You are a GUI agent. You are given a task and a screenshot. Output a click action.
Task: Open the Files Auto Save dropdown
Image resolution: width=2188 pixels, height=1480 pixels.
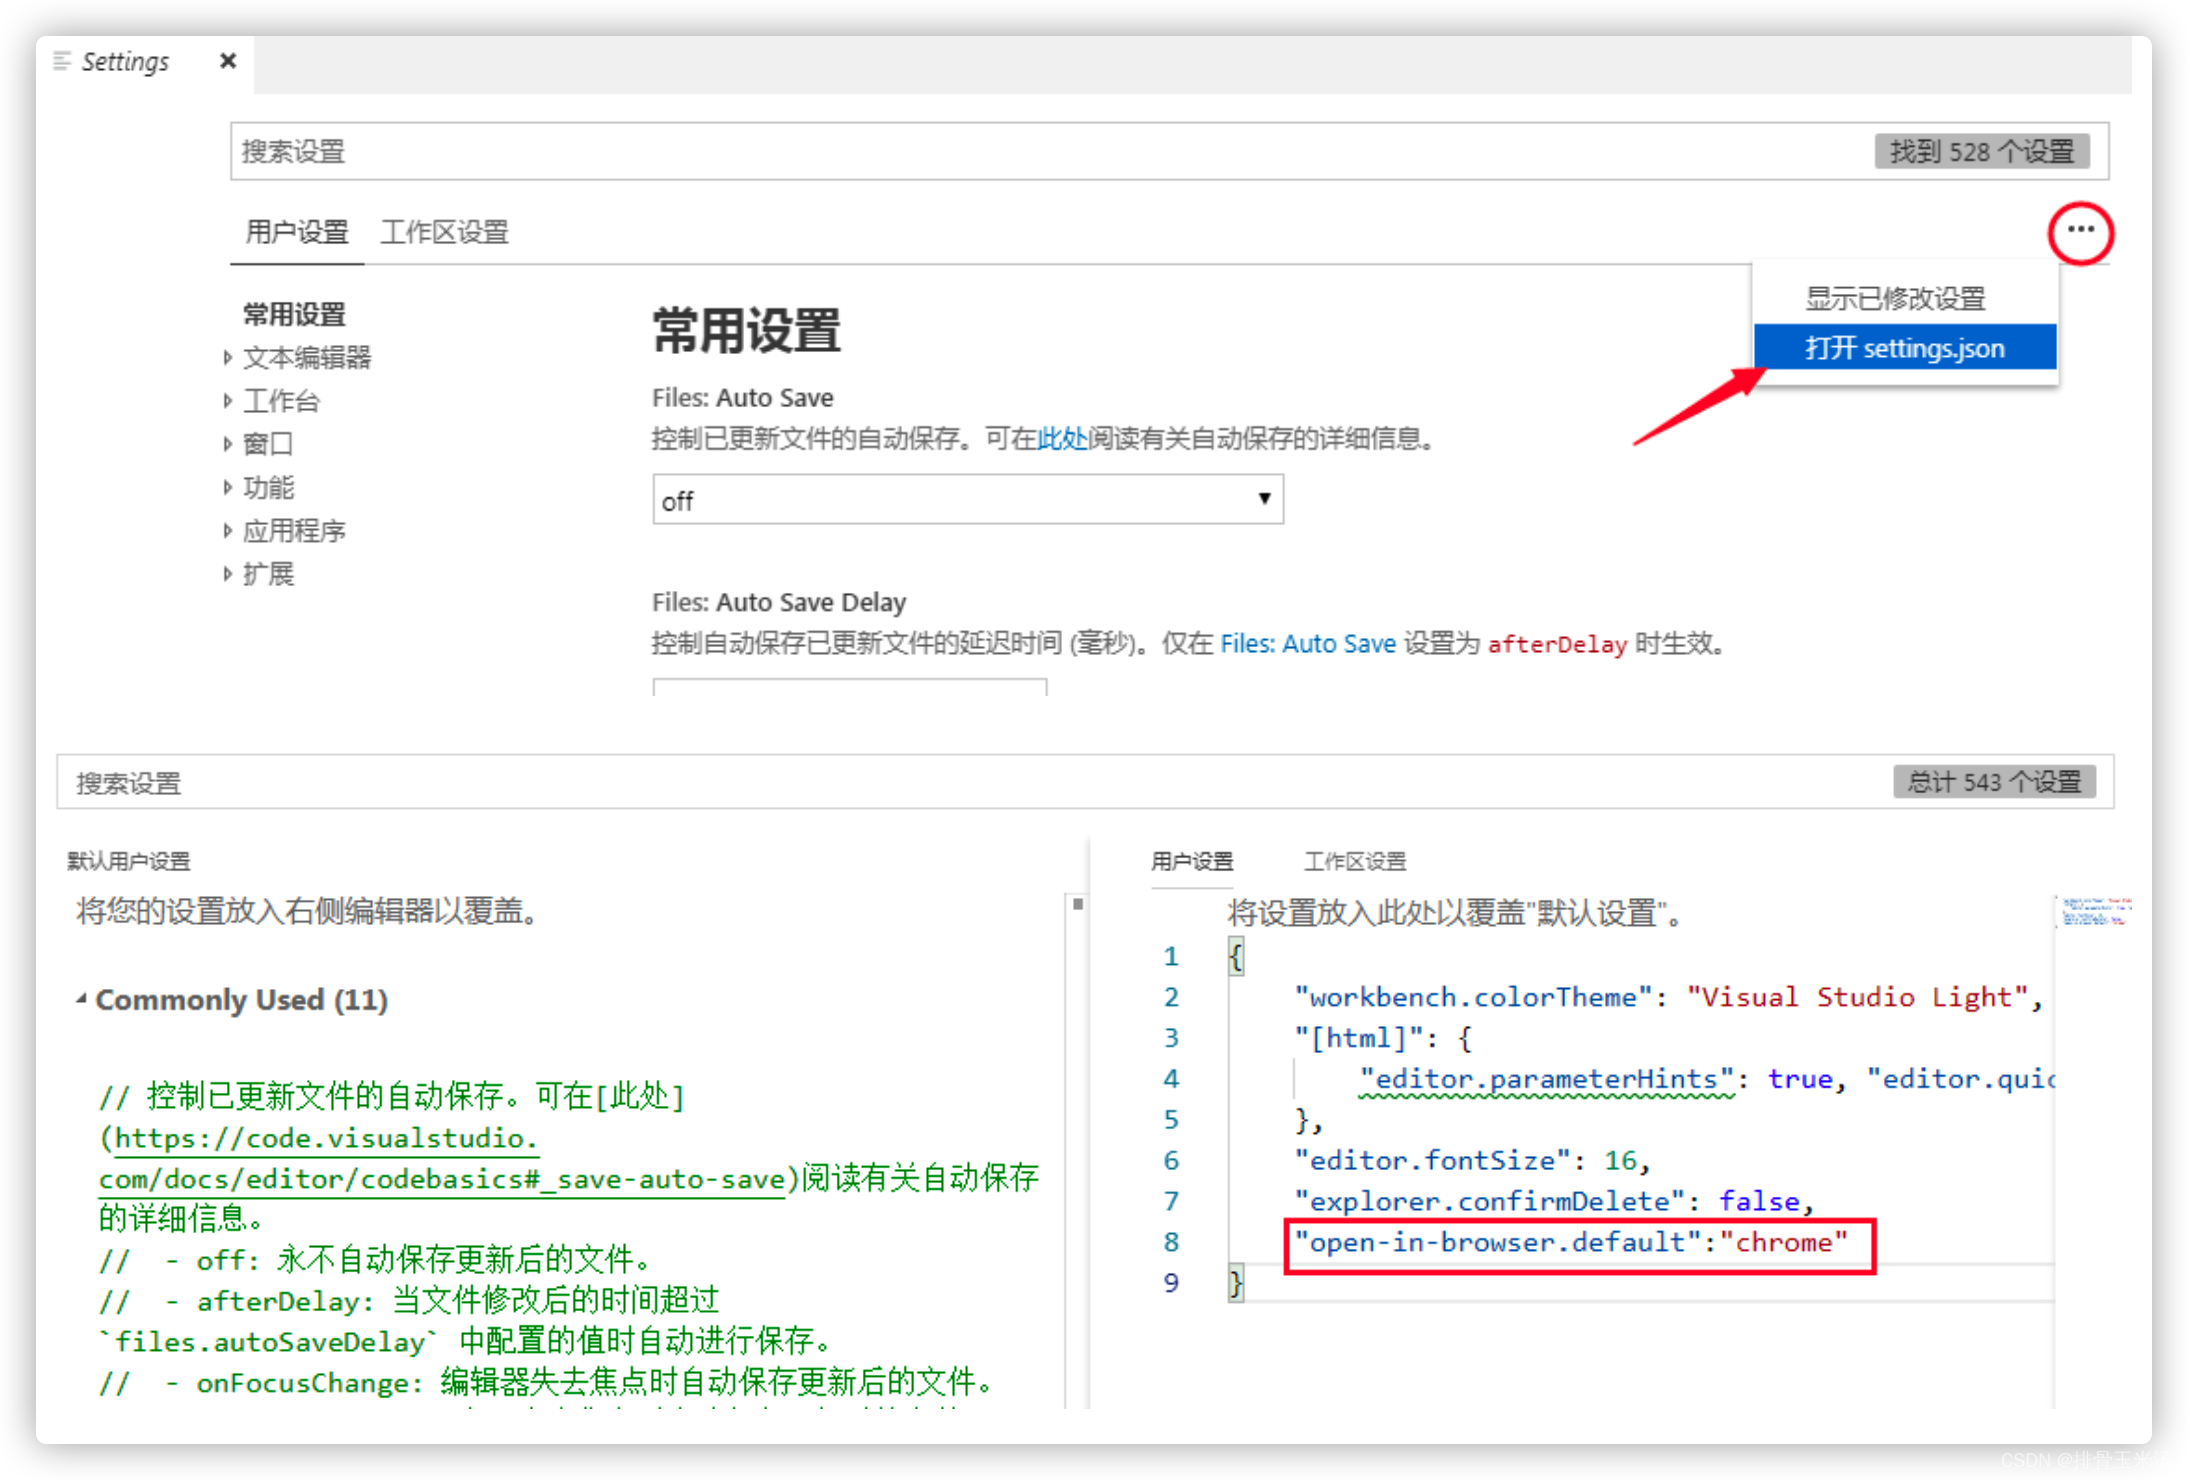pos(967,500)
